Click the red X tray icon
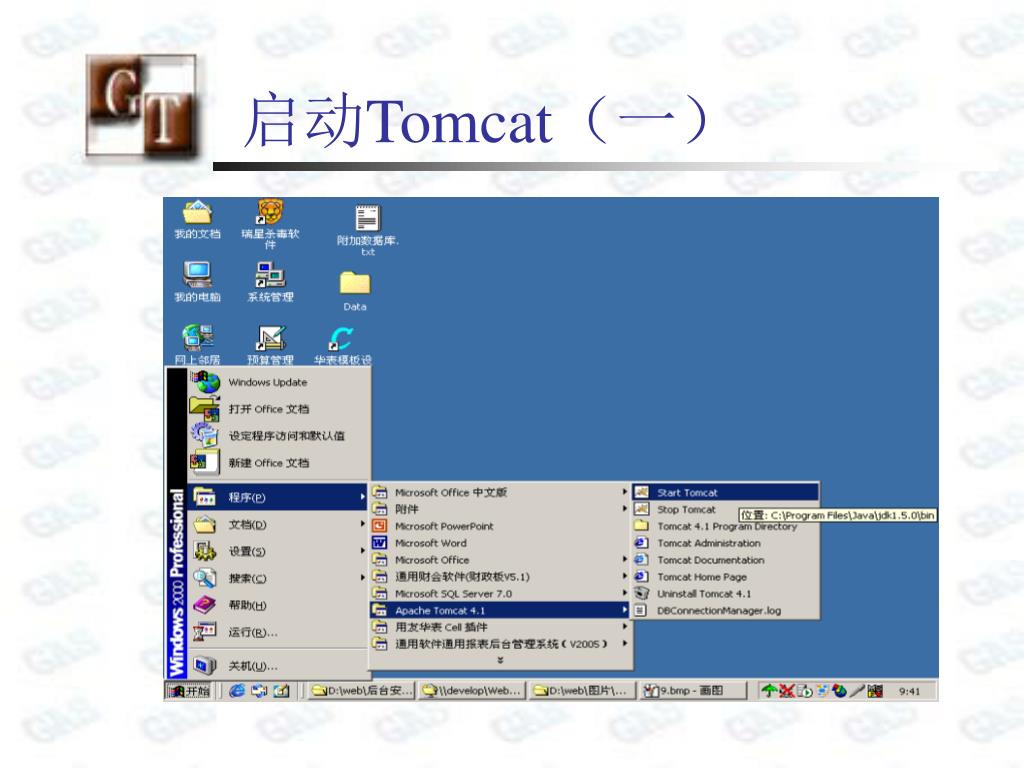Screen dimensions: 1024x768 [x=787, y=690]
